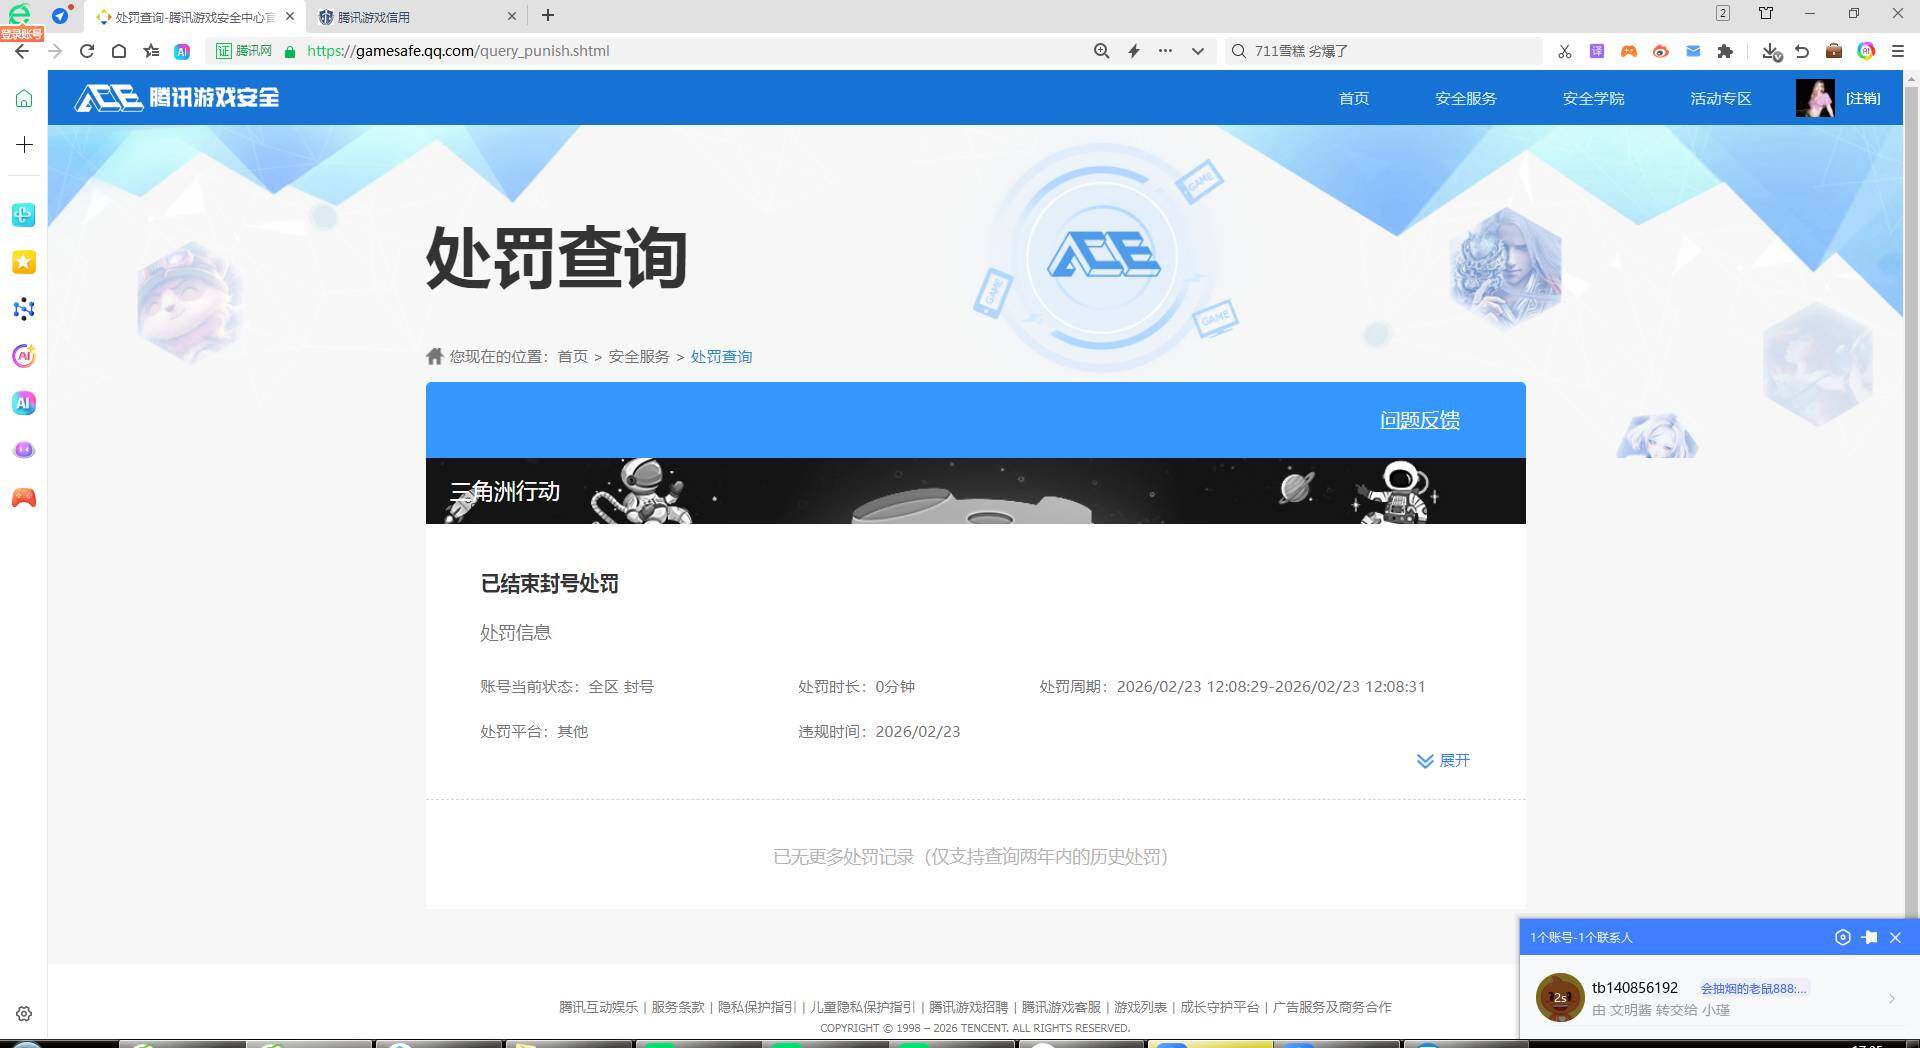Open settings icon in chat popup header
This screenshot has width=1920, height=1048.
click(x=1843, y=937)
